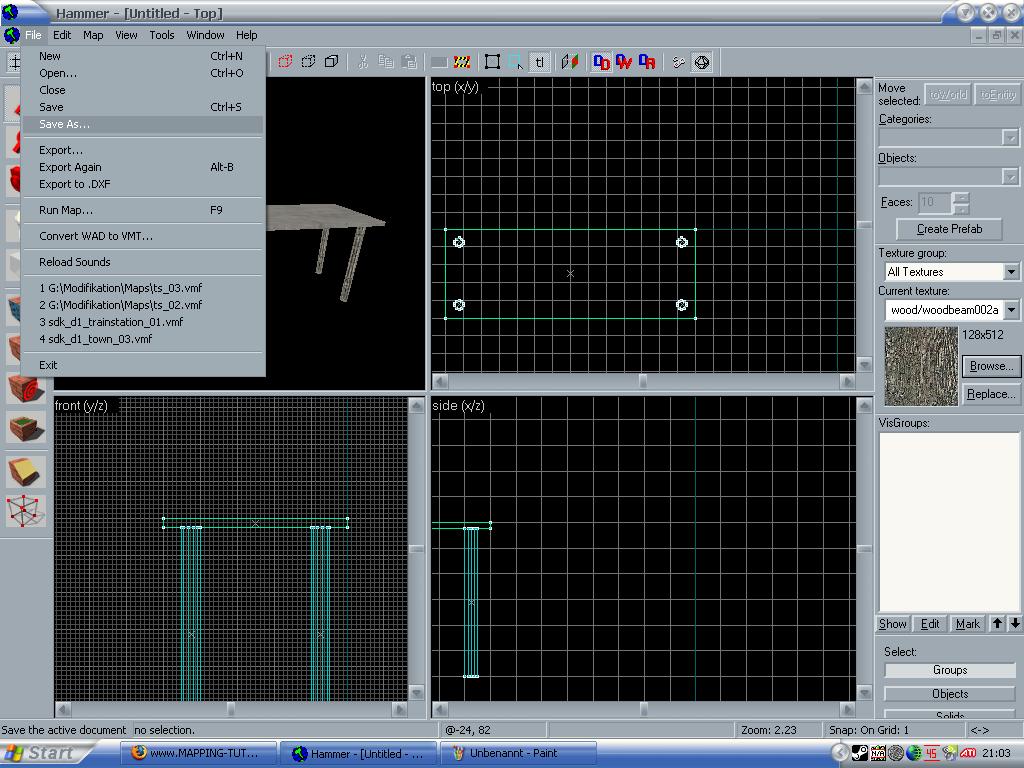
Task: Select the Clipping tool (yellow cut block)
Action: coord(26,472)
